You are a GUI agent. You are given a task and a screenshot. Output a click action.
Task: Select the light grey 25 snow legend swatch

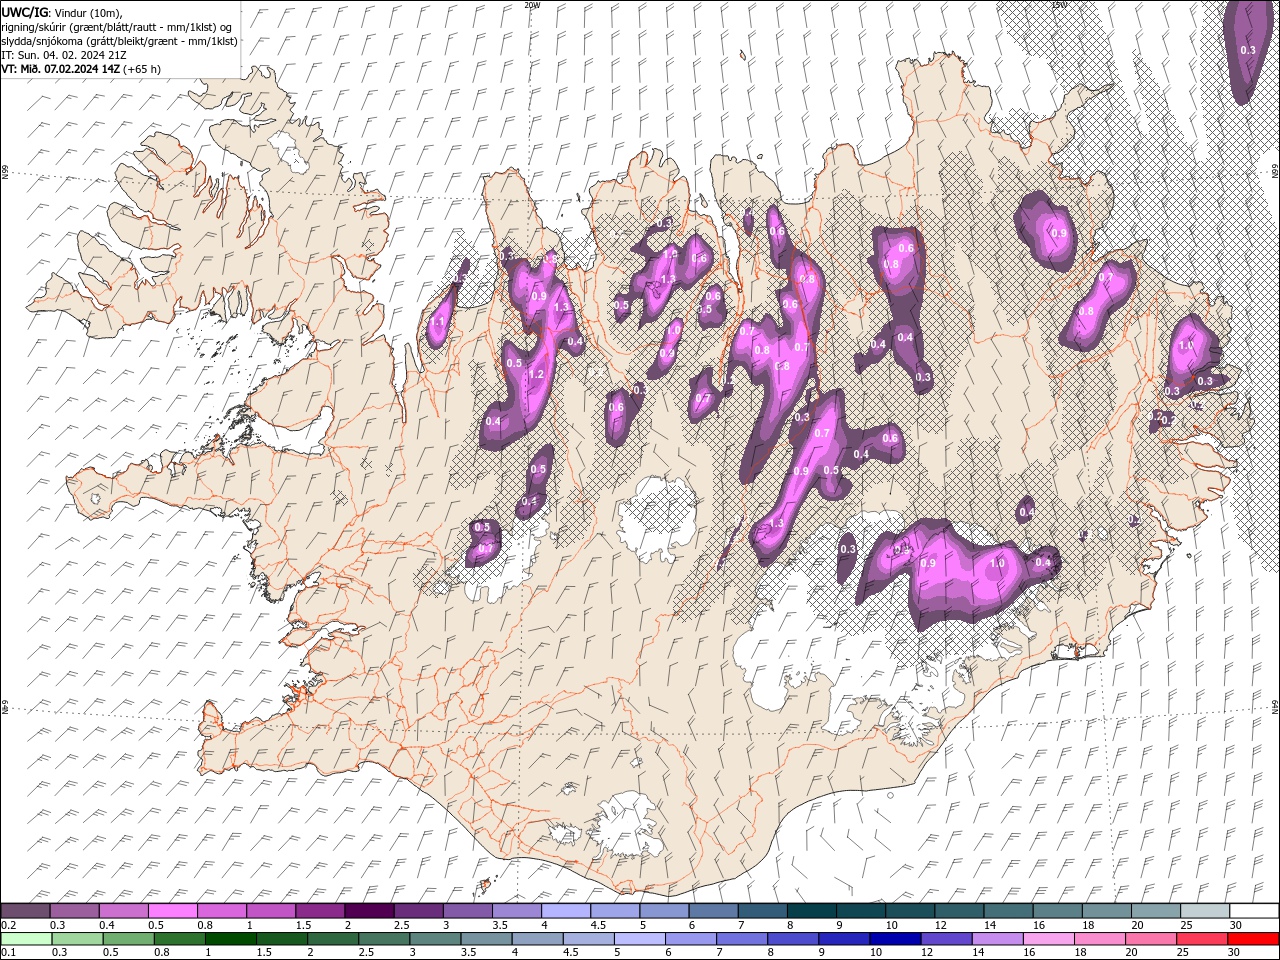pos(1205,911)
